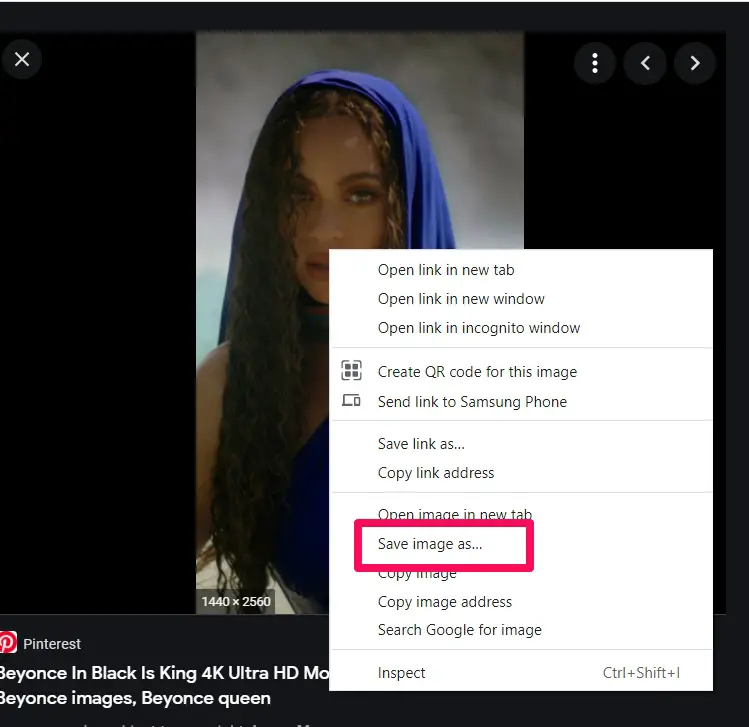Select Send link to Samsung Phone

click(521, 402)
